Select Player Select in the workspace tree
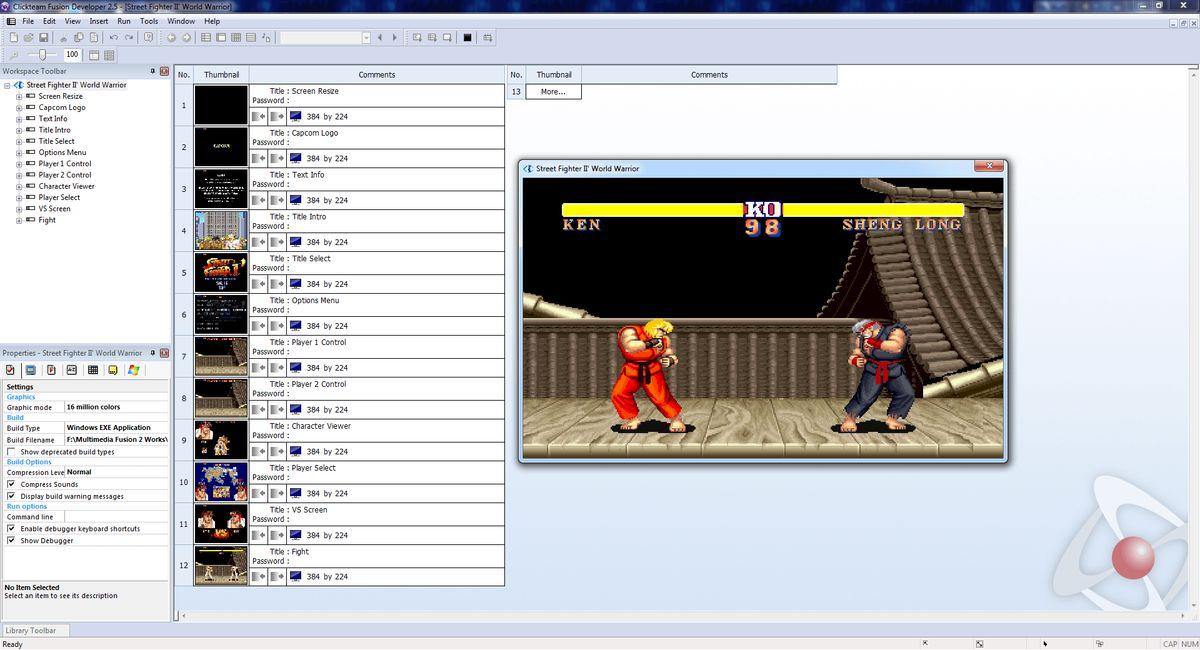 [59, 197]
